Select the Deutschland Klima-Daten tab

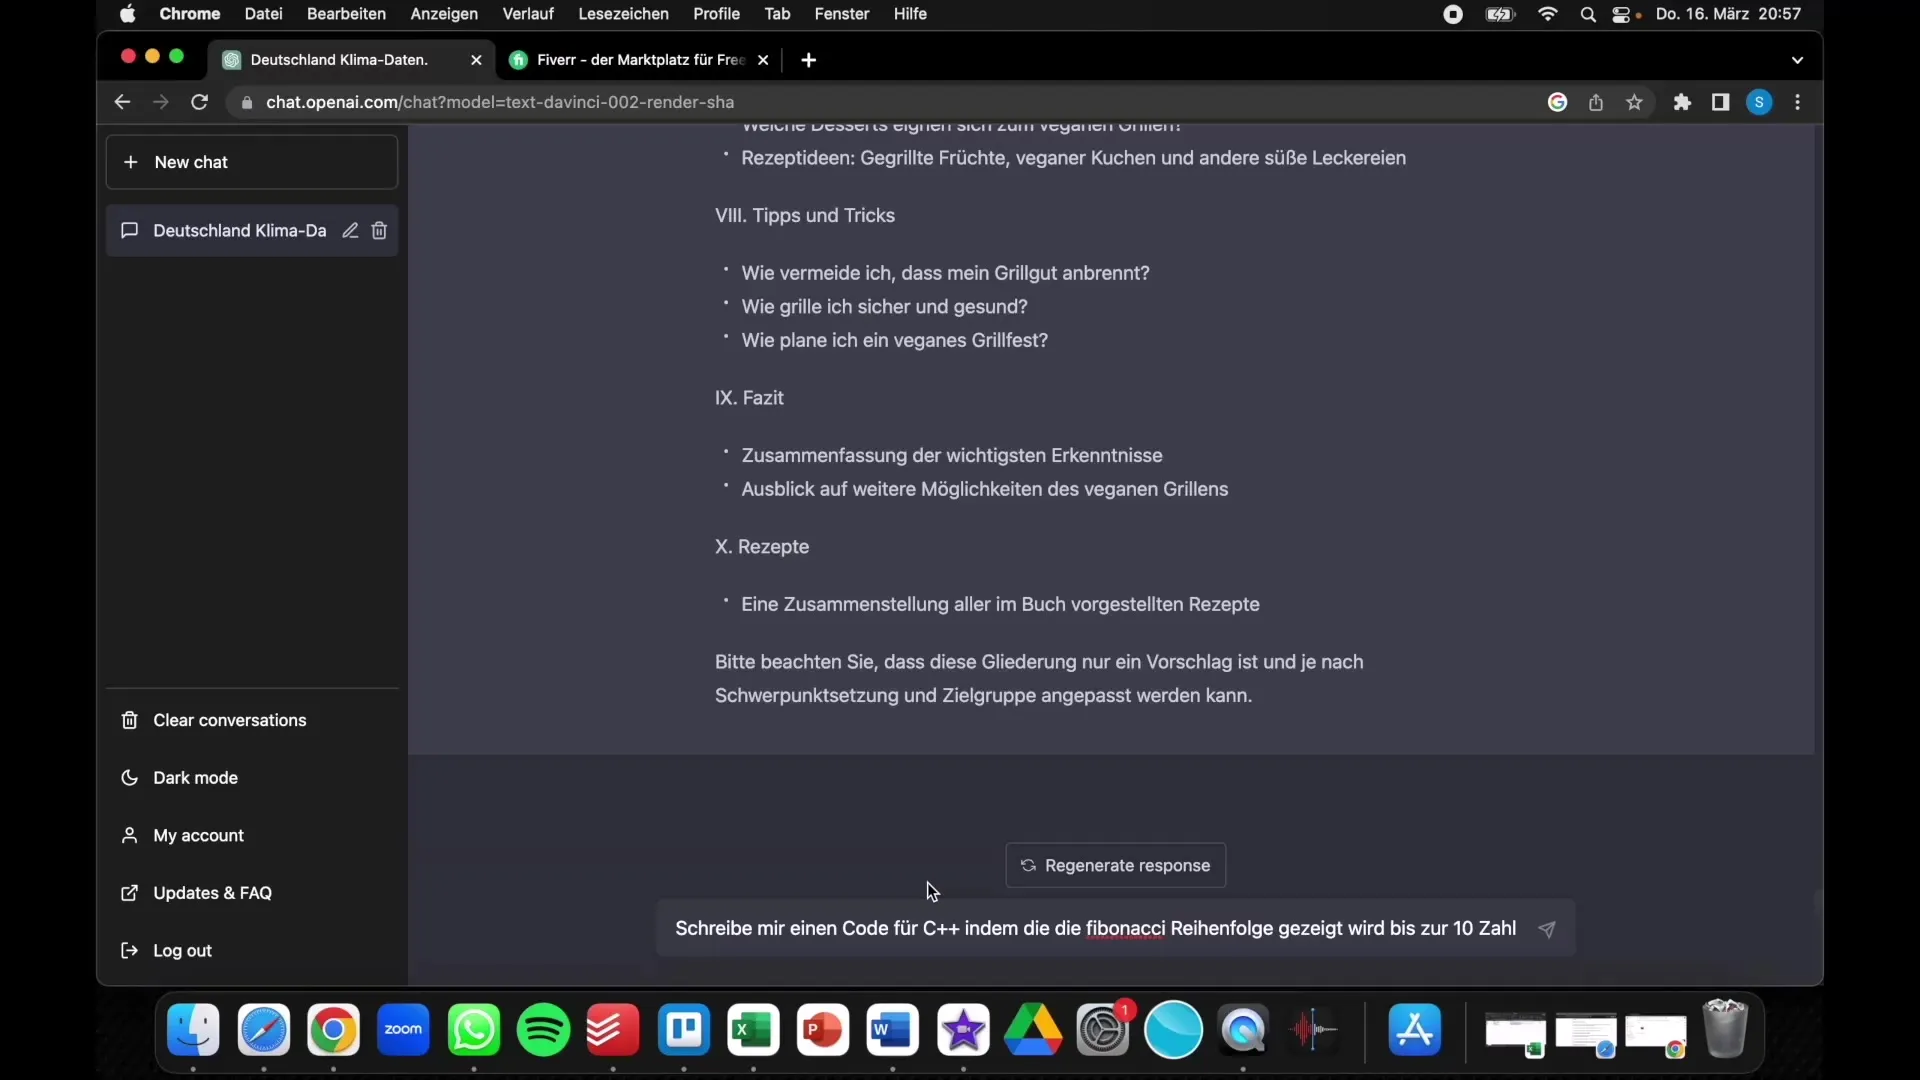pos(347,58)
